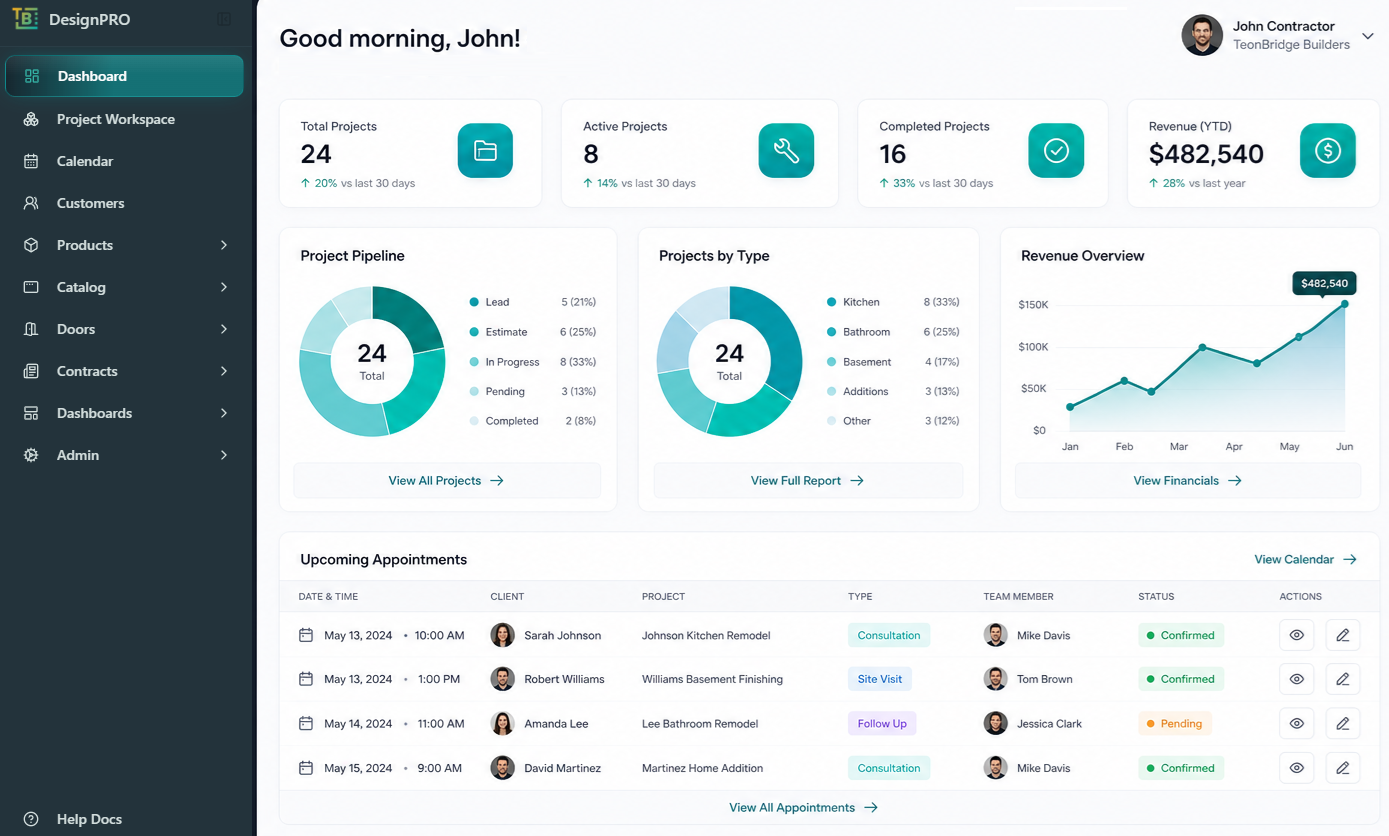This screenshot has height=836, width=1389.
Task: Click calendar icon beside May 15 9:00 AM
Action: pyautogui.click(x=306, y=768)
